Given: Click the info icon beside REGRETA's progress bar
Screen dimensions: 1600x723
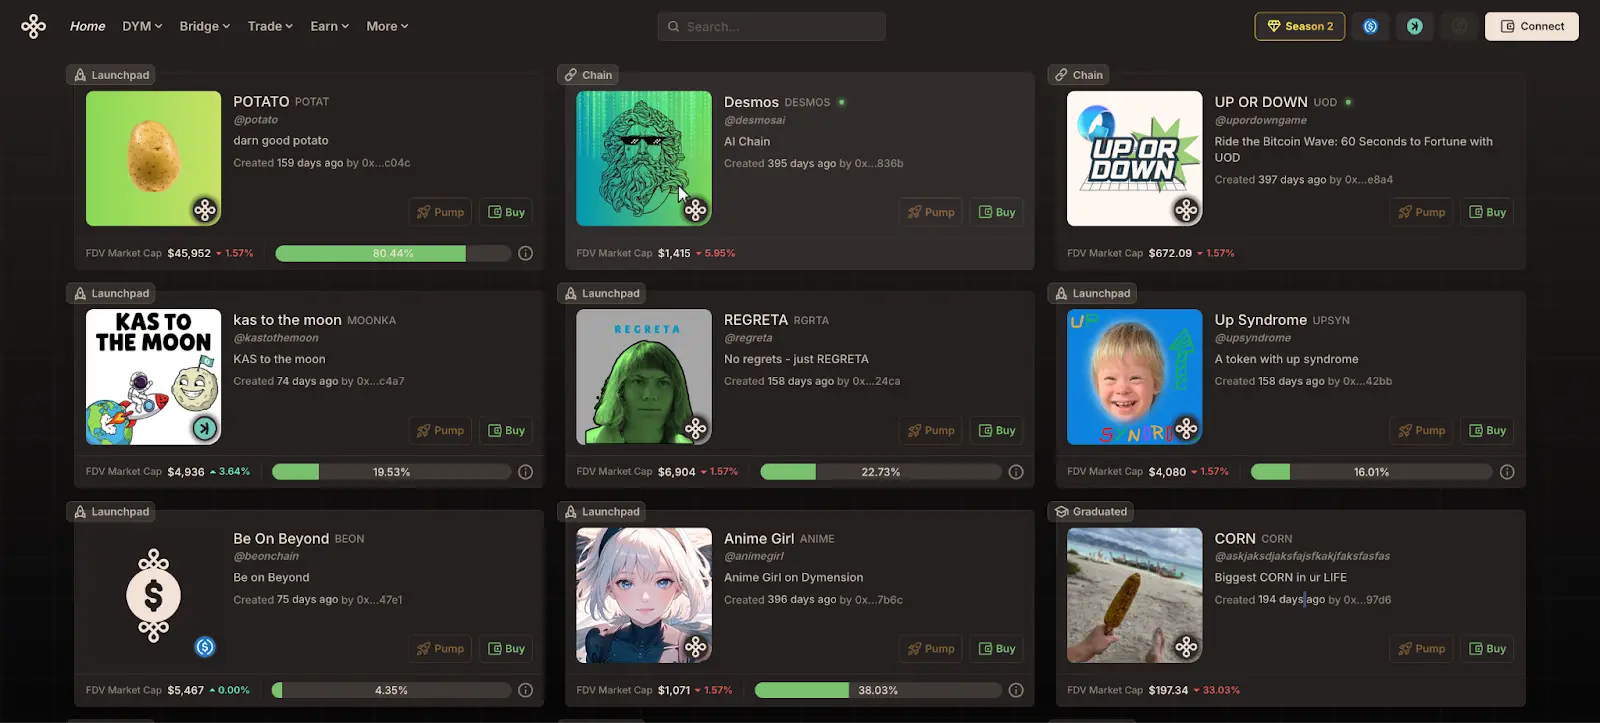Looking at the screenshot, I should coord(1016,472).
